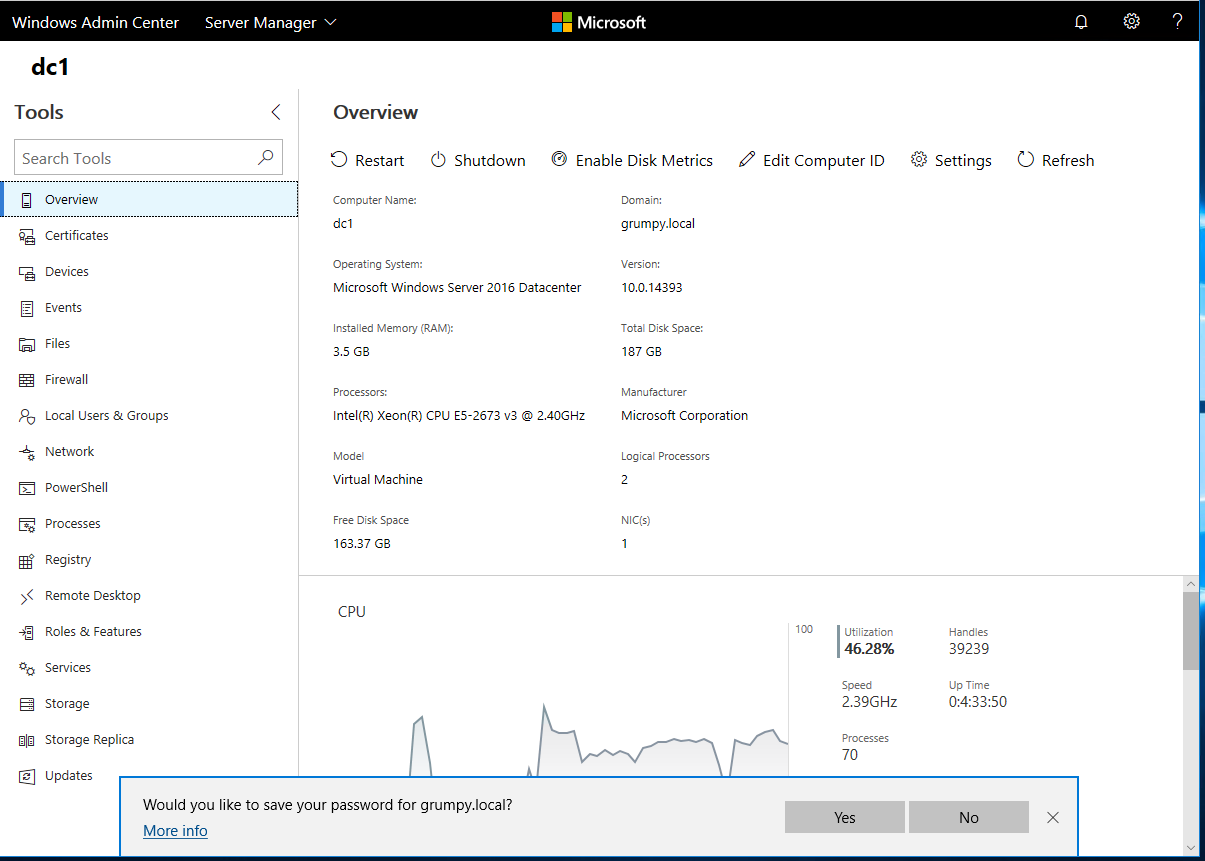Click the Firewall sidebar icon
This screenshot has width=1205, height=861.
click(x=27, y=380)
